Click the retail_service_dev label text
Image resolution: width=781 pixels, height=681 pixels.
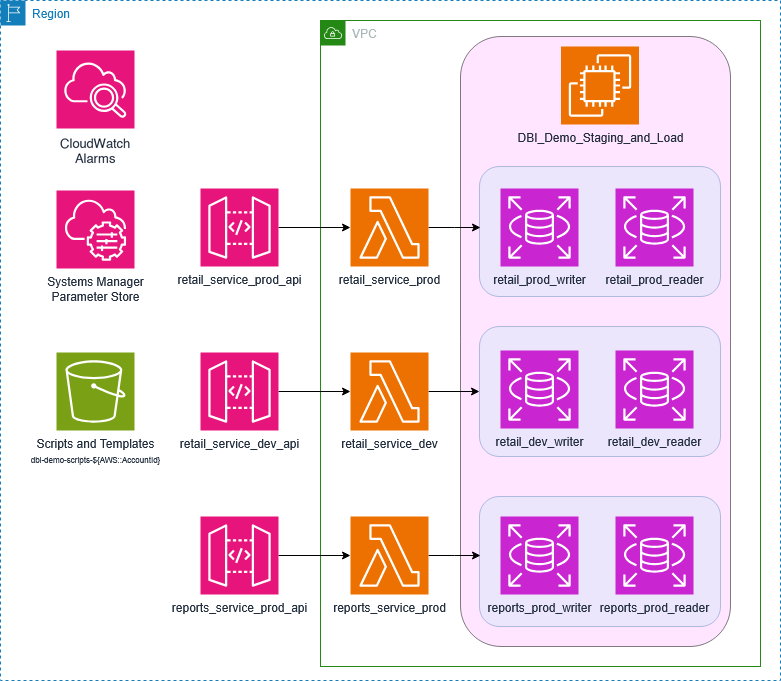390,444
